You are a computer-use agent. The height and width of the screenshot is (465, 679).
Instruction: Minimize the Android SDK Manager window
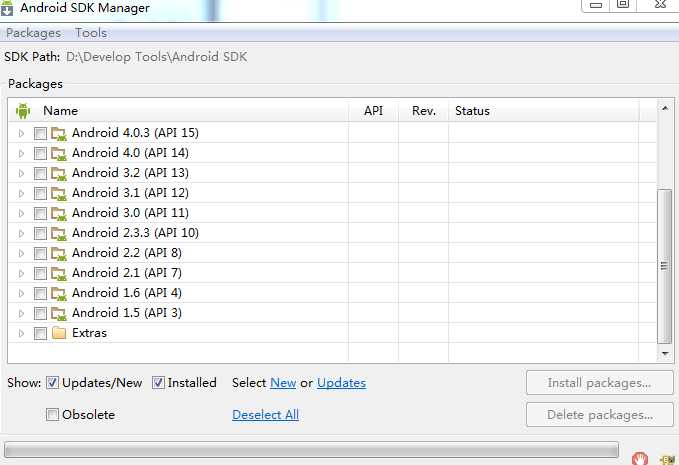[596, 5]
